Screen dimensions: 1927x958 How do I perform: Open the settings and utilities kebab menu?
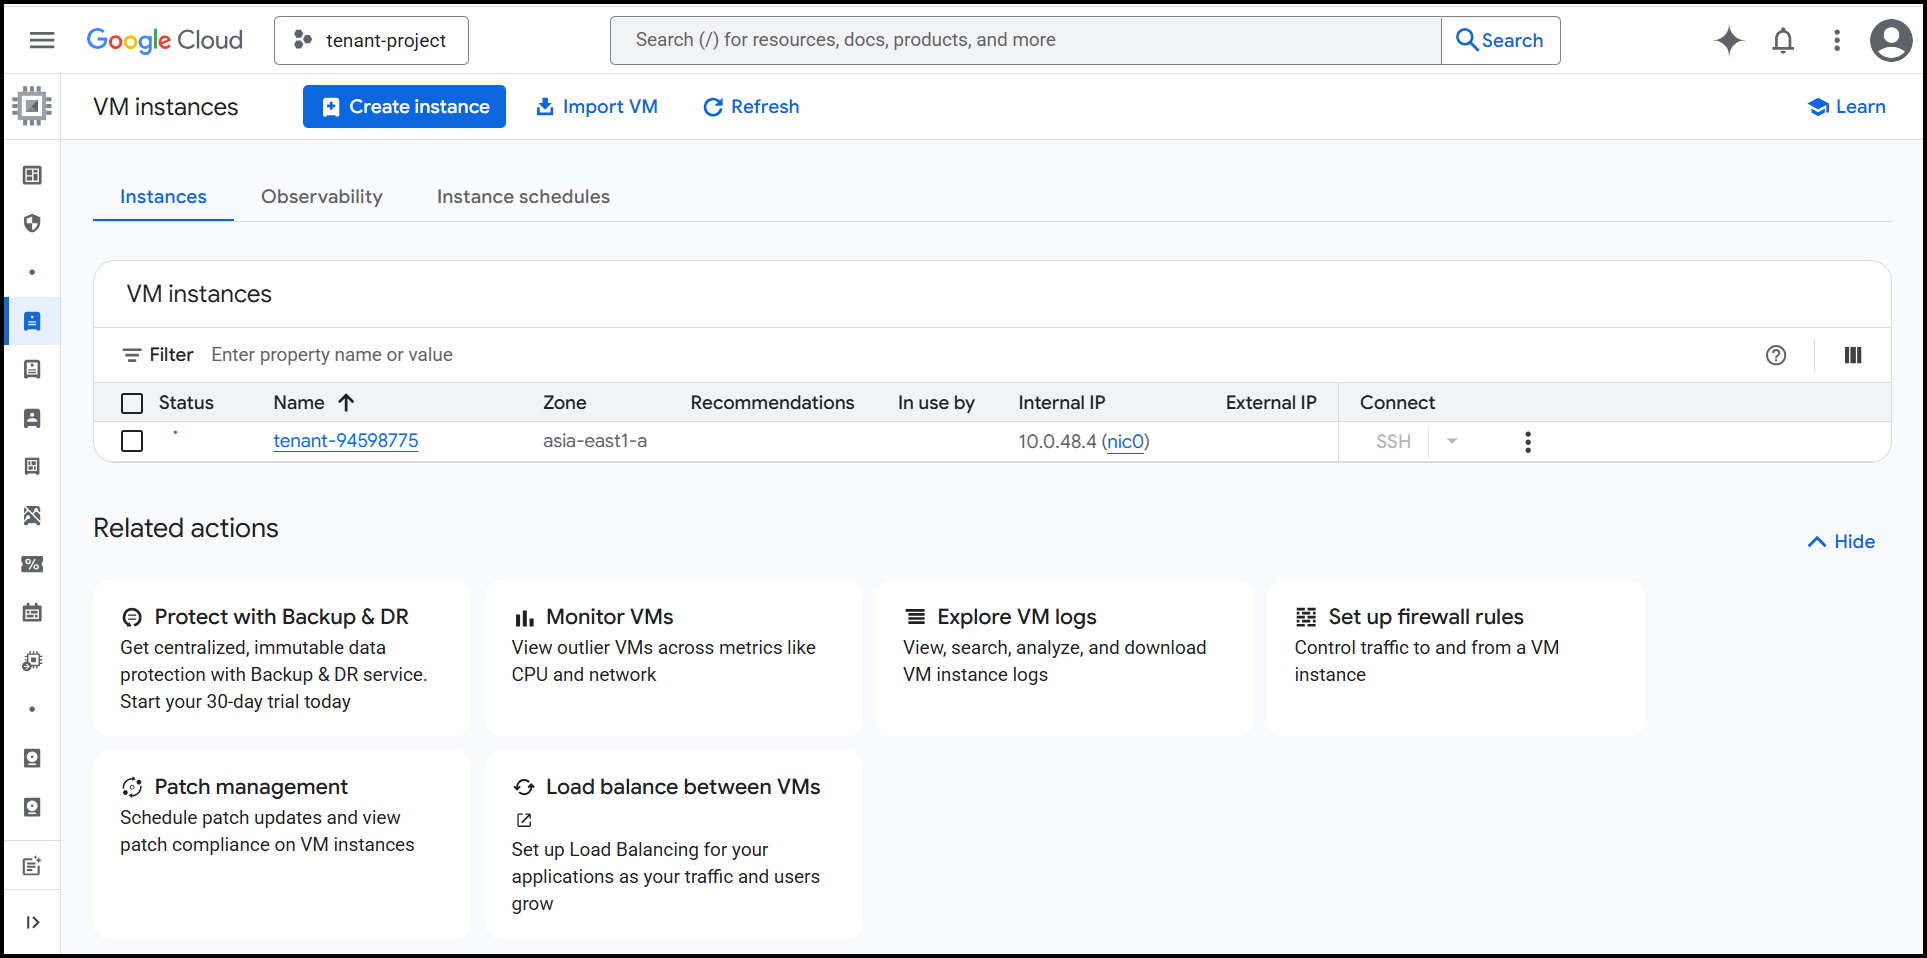coord(1836,40)
